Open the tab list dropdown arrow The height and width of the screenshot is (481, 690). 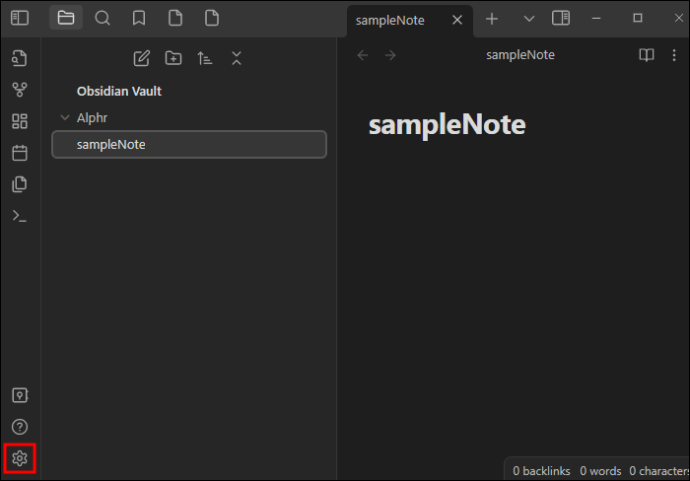[529, 19]
